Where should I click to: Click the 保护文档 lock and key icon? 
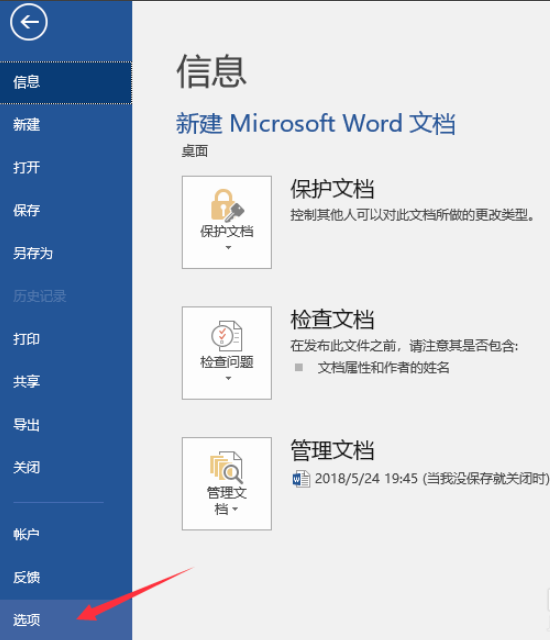click(227, 205)
